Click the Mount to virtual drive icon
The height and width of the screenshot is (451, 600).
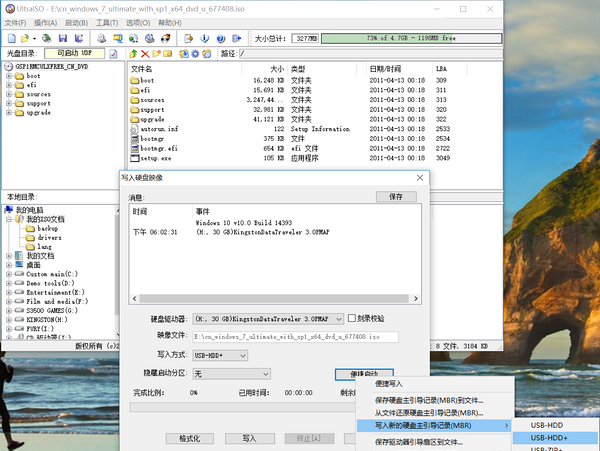click(149, 38)
